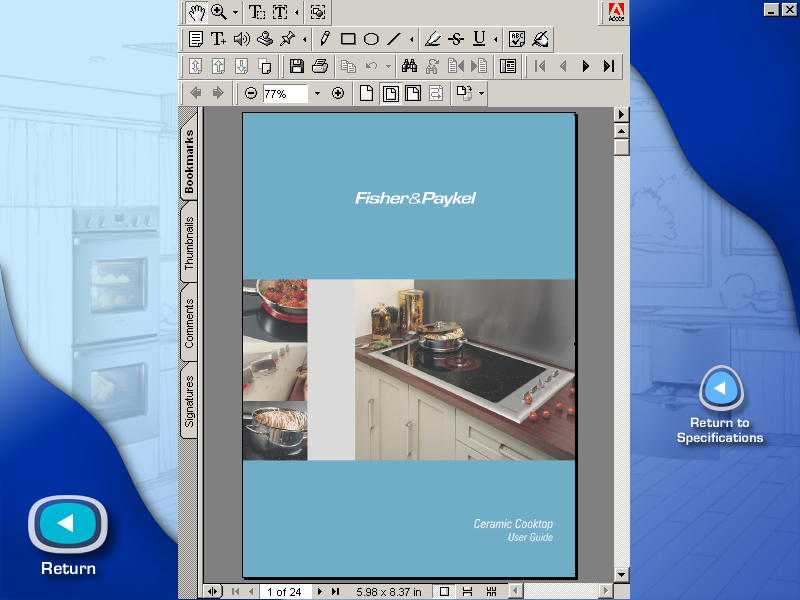The height and width of the screenshot is (600, 800).
Task: Open the Find binoculars tool
Action: point(410,66)
